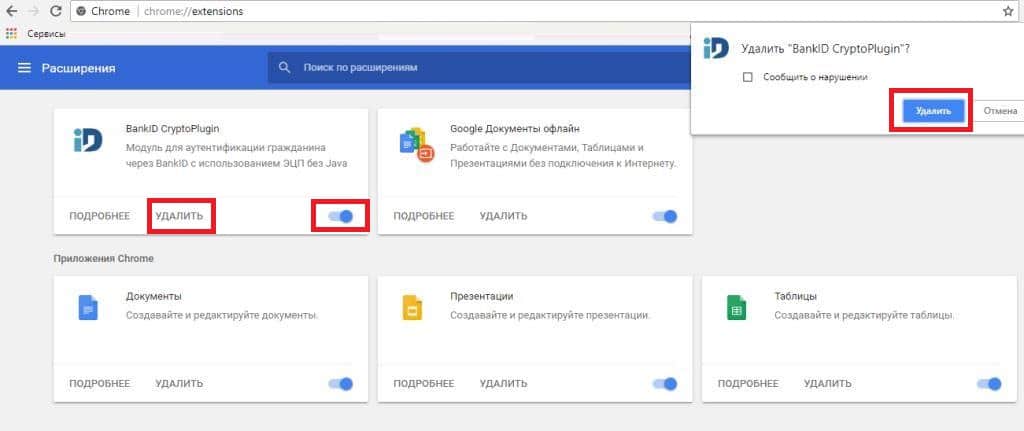Click the Приложения Chrome section heading
Image resolution: width=1024 pixels, height=431 pixels.
coord(103,259)
